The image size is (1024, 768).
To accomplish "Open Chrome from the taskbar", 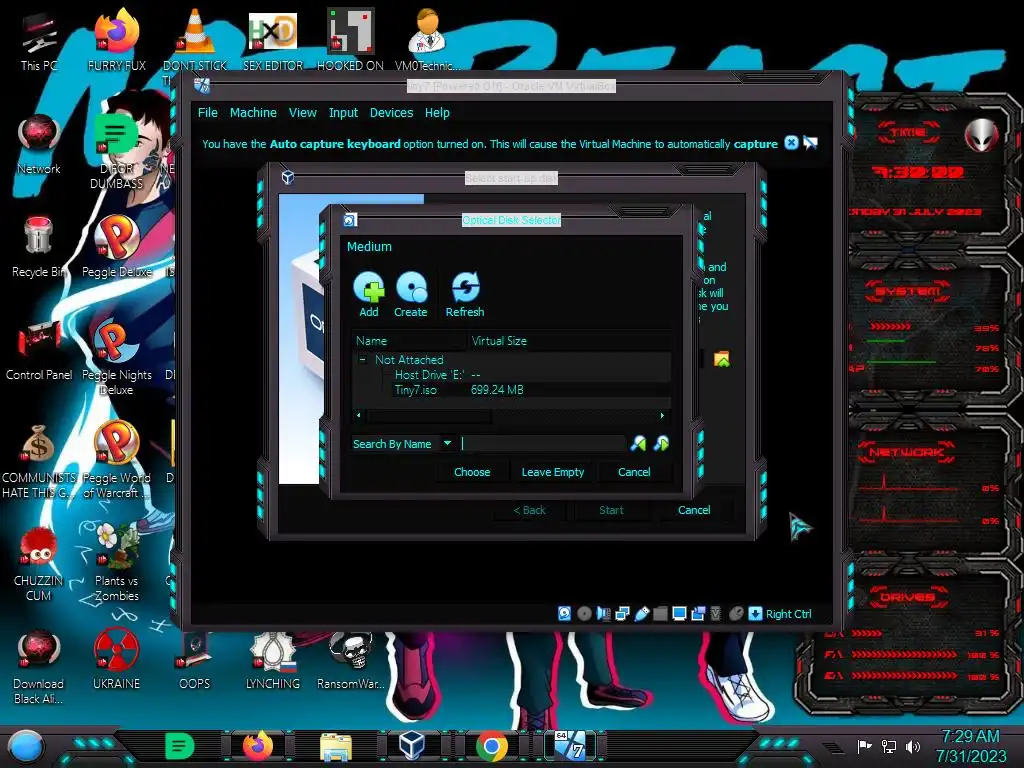I will tap(492, 745).
